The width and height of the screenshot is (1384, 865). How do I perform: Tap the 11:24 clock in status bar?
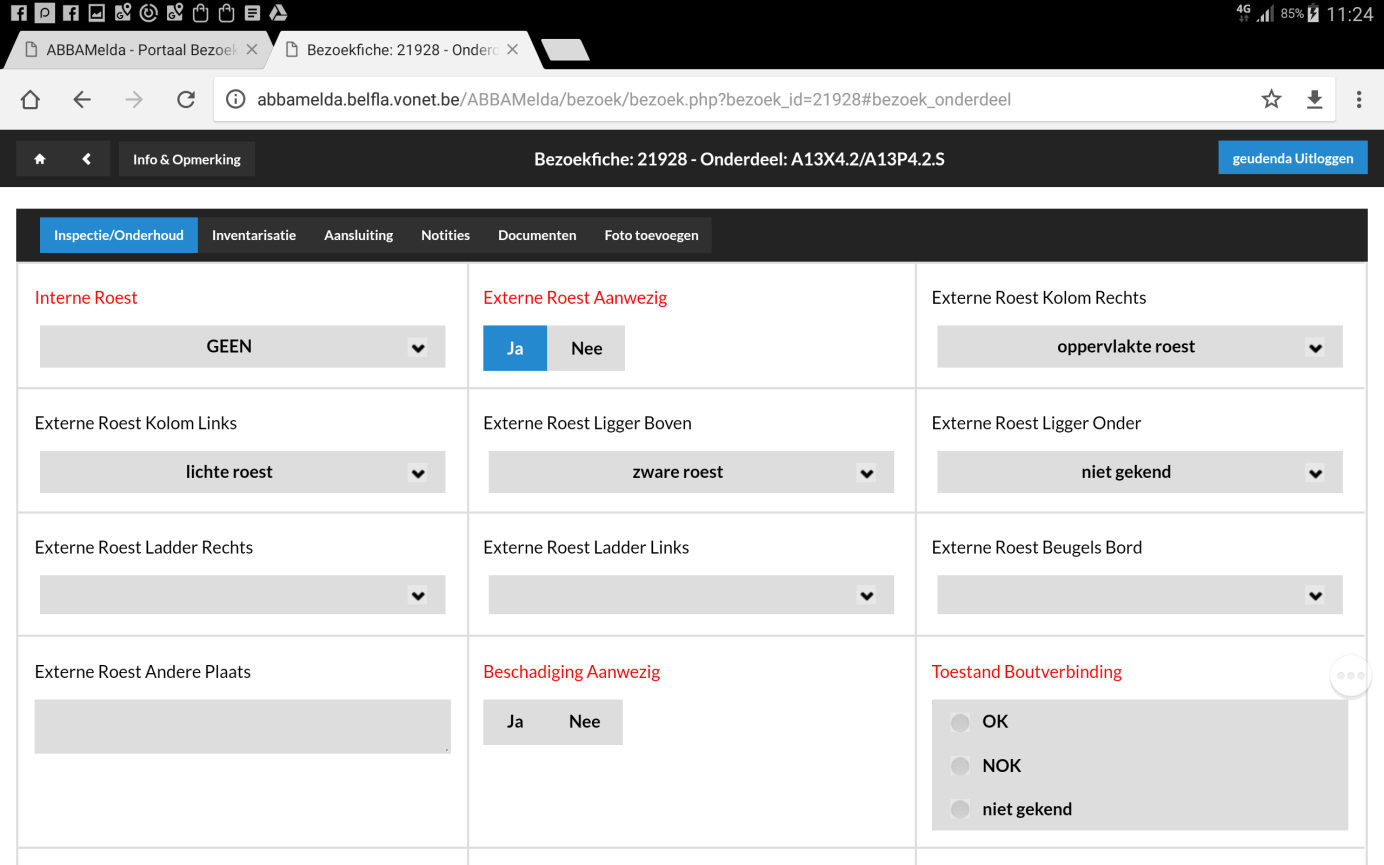tap(1350, 14)
